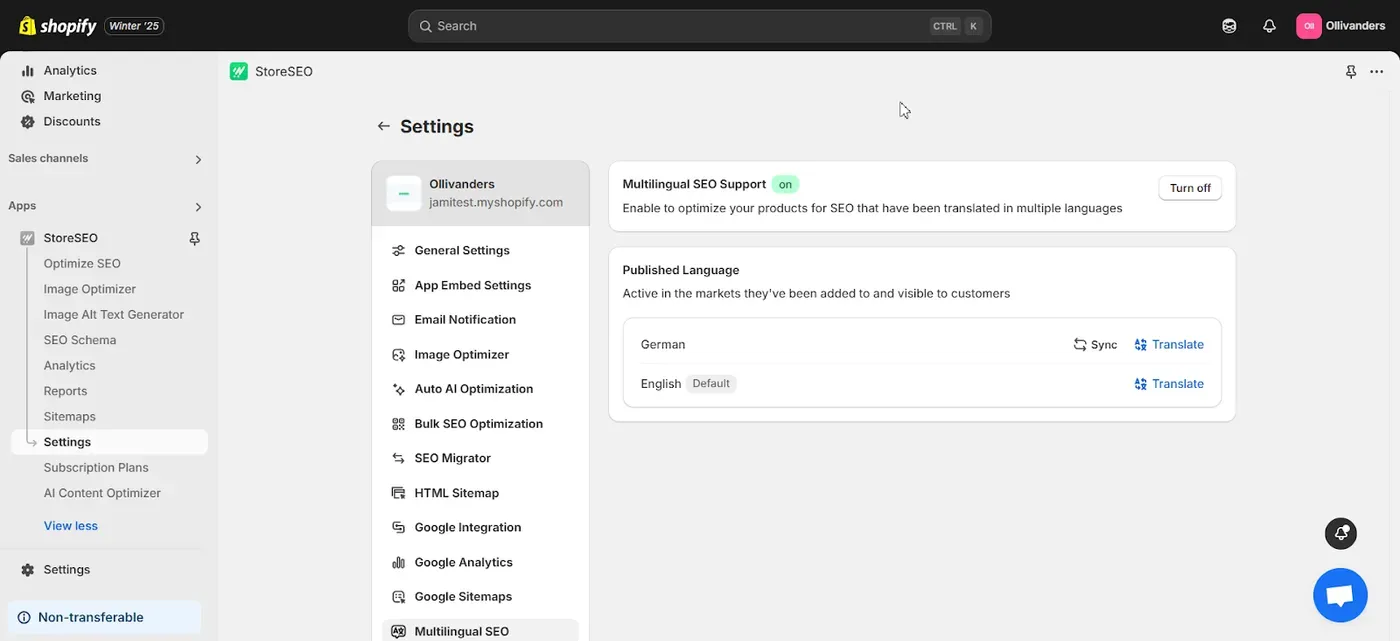Image resolution: width=1400 pixels, height=641 pixels.
Task: Open Subscription Plans page
Action: point(96,468)
